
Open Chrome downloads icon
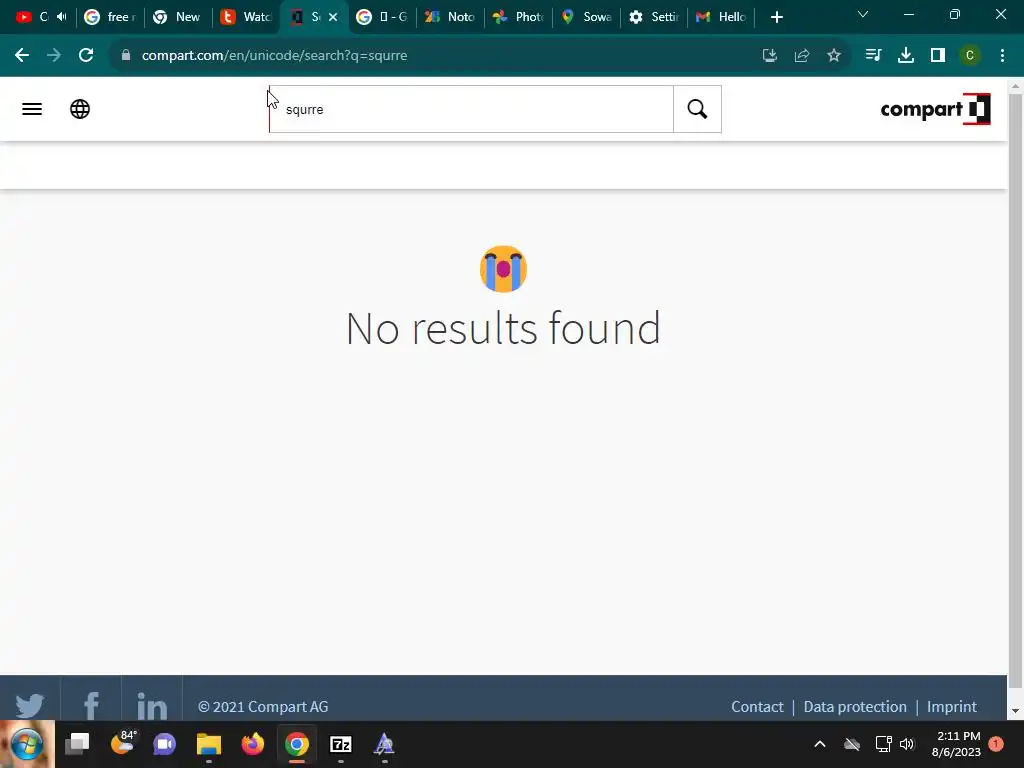point(906,56)
